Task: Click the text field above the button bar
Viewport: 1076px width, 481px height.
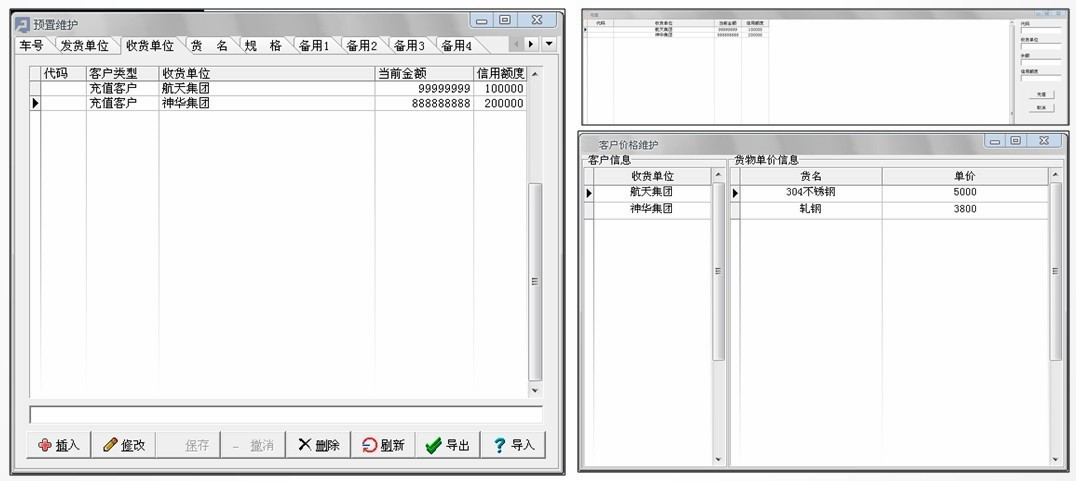Action: click(x=286, y=414)
